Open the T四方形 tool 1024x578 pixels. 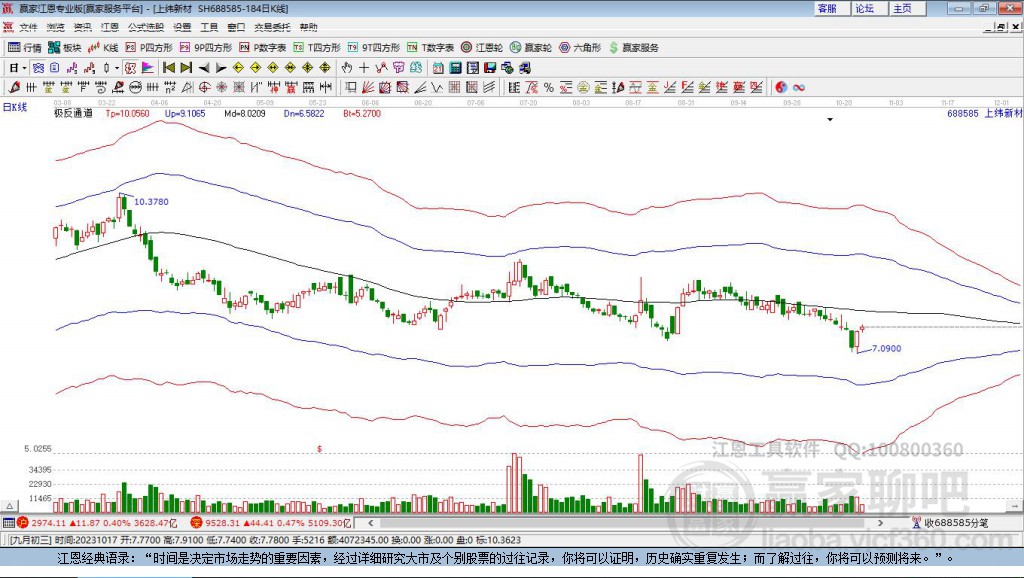pyautogui.click(x=317, y=48)
